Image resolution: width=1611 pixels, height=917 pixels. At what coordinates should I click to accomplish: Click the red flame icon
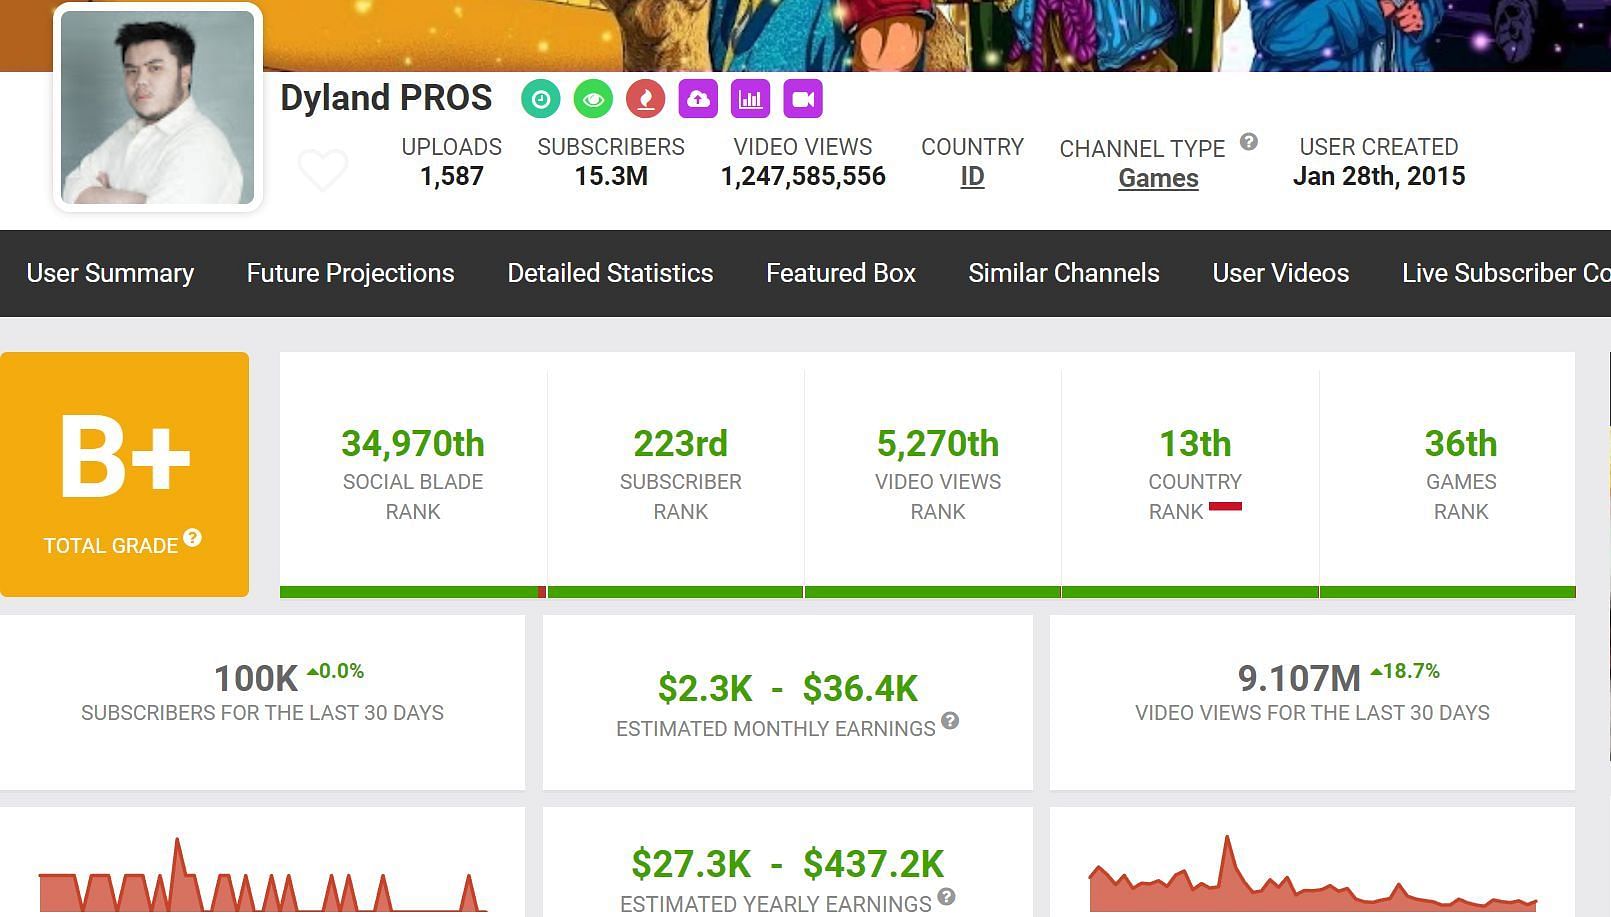(x=646, y=99)
